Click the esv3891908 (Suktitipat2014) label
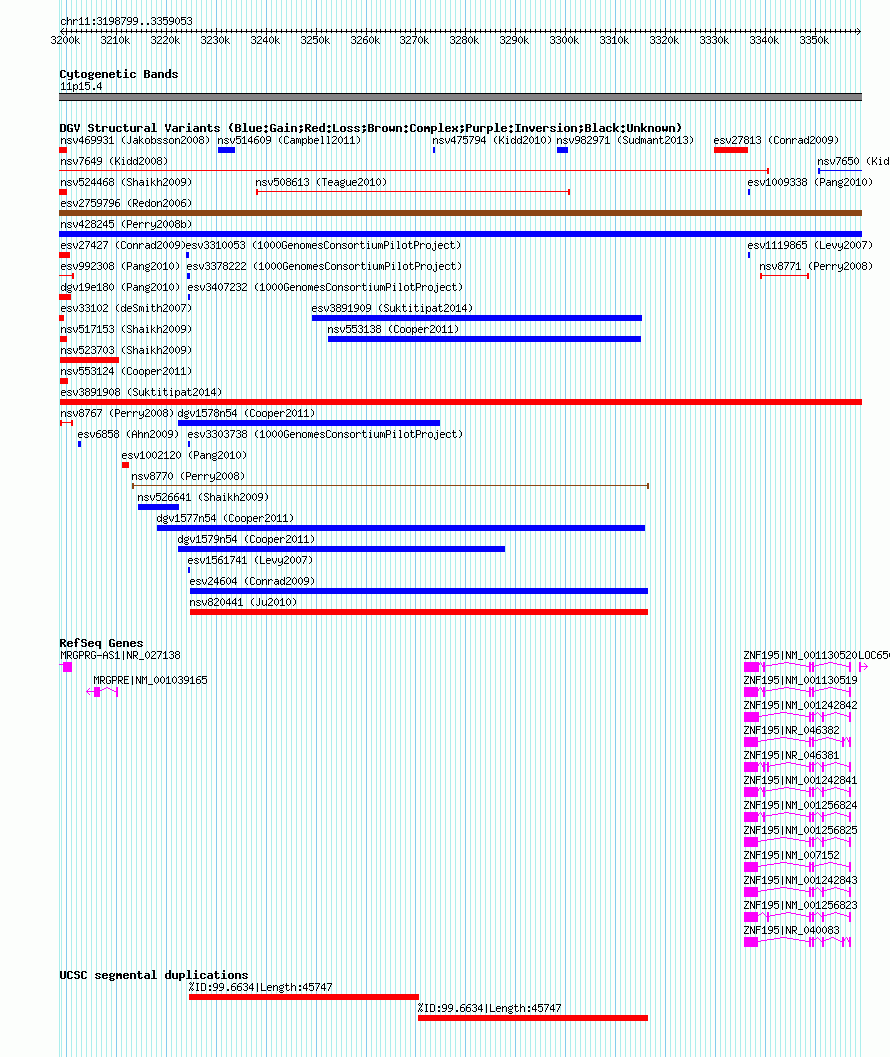The height and width of the screenshot is (1057, 890). pyautogui.click(x=141, y=392)
